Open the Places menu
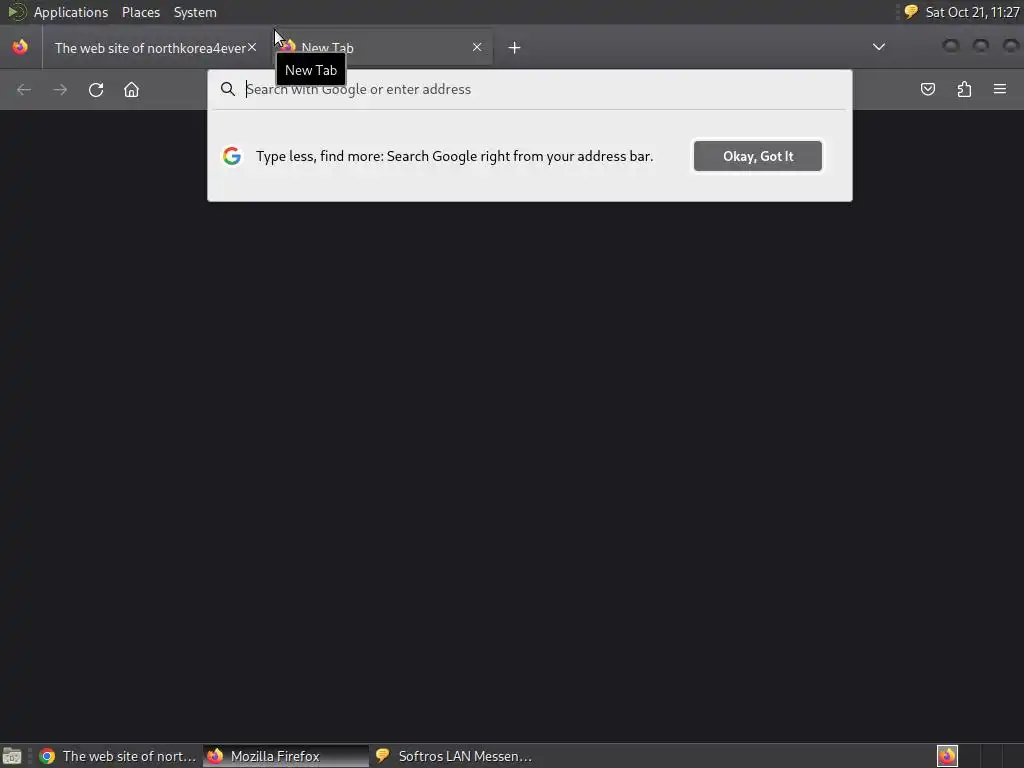This screenshot has height=768, width=1024. click(140, 12)
